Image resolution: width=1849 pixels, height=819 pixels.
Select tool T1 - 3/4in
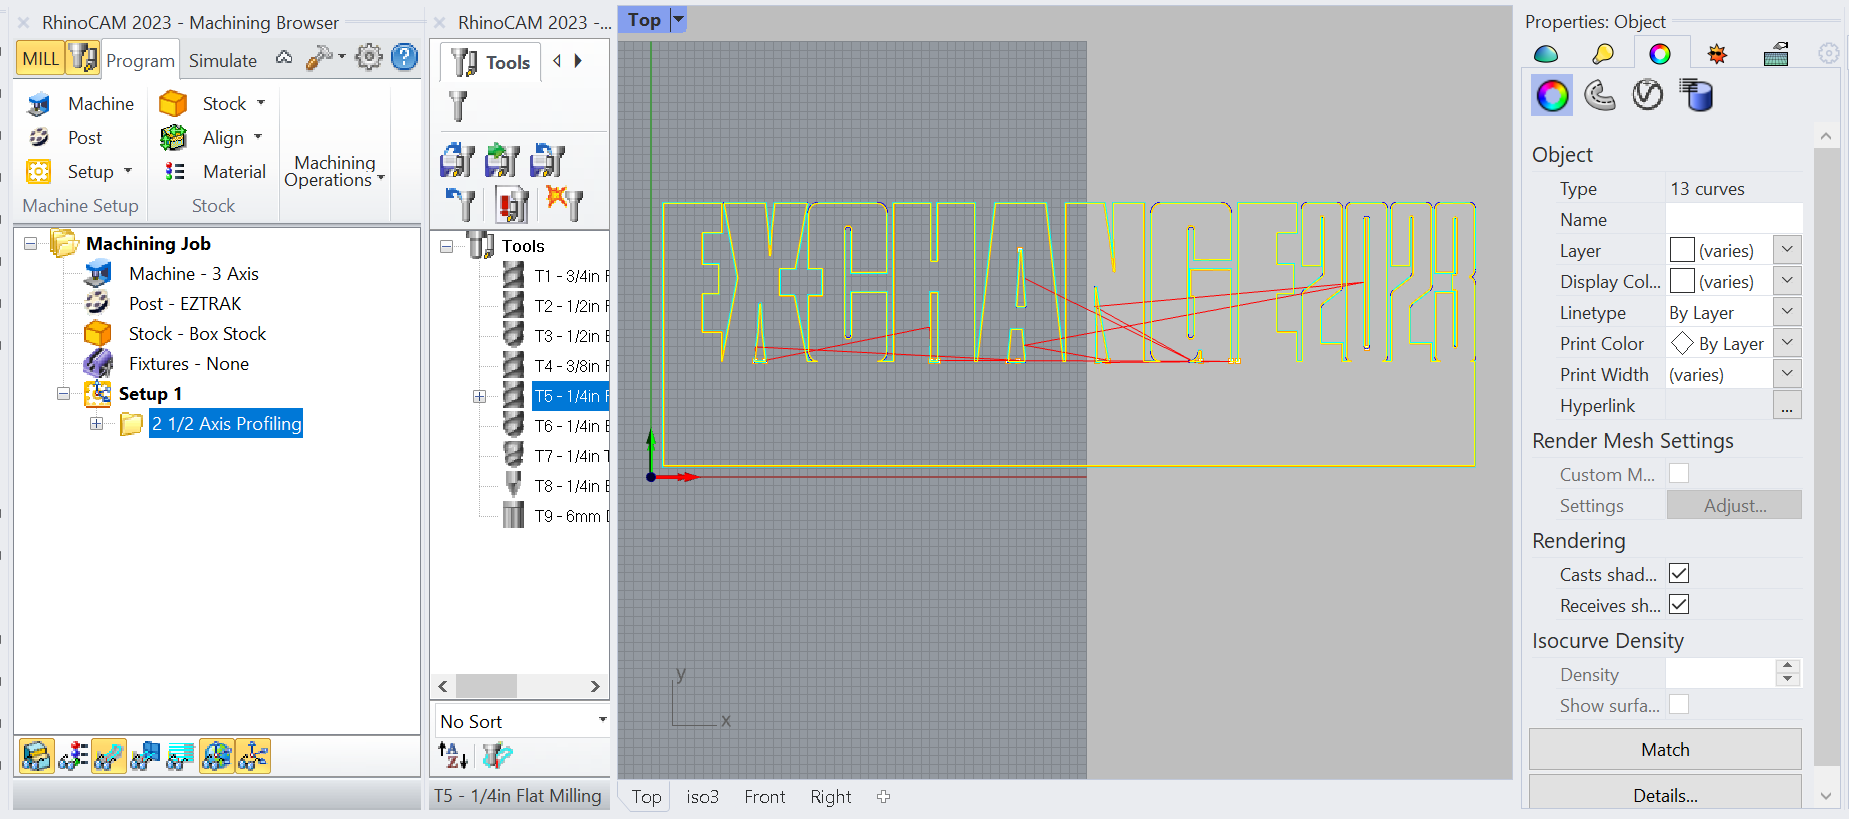(570, 276)
